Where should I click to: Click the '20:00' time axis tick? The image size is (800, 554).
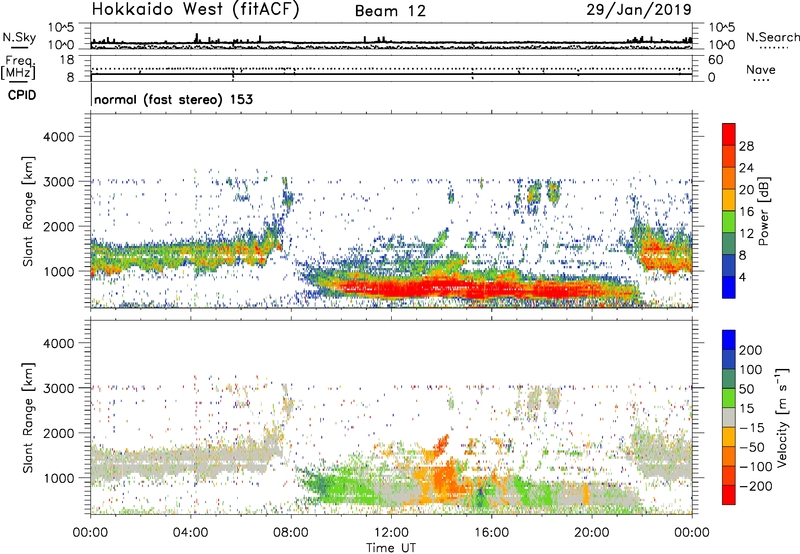pyautogui.click(x=592, y=533)
